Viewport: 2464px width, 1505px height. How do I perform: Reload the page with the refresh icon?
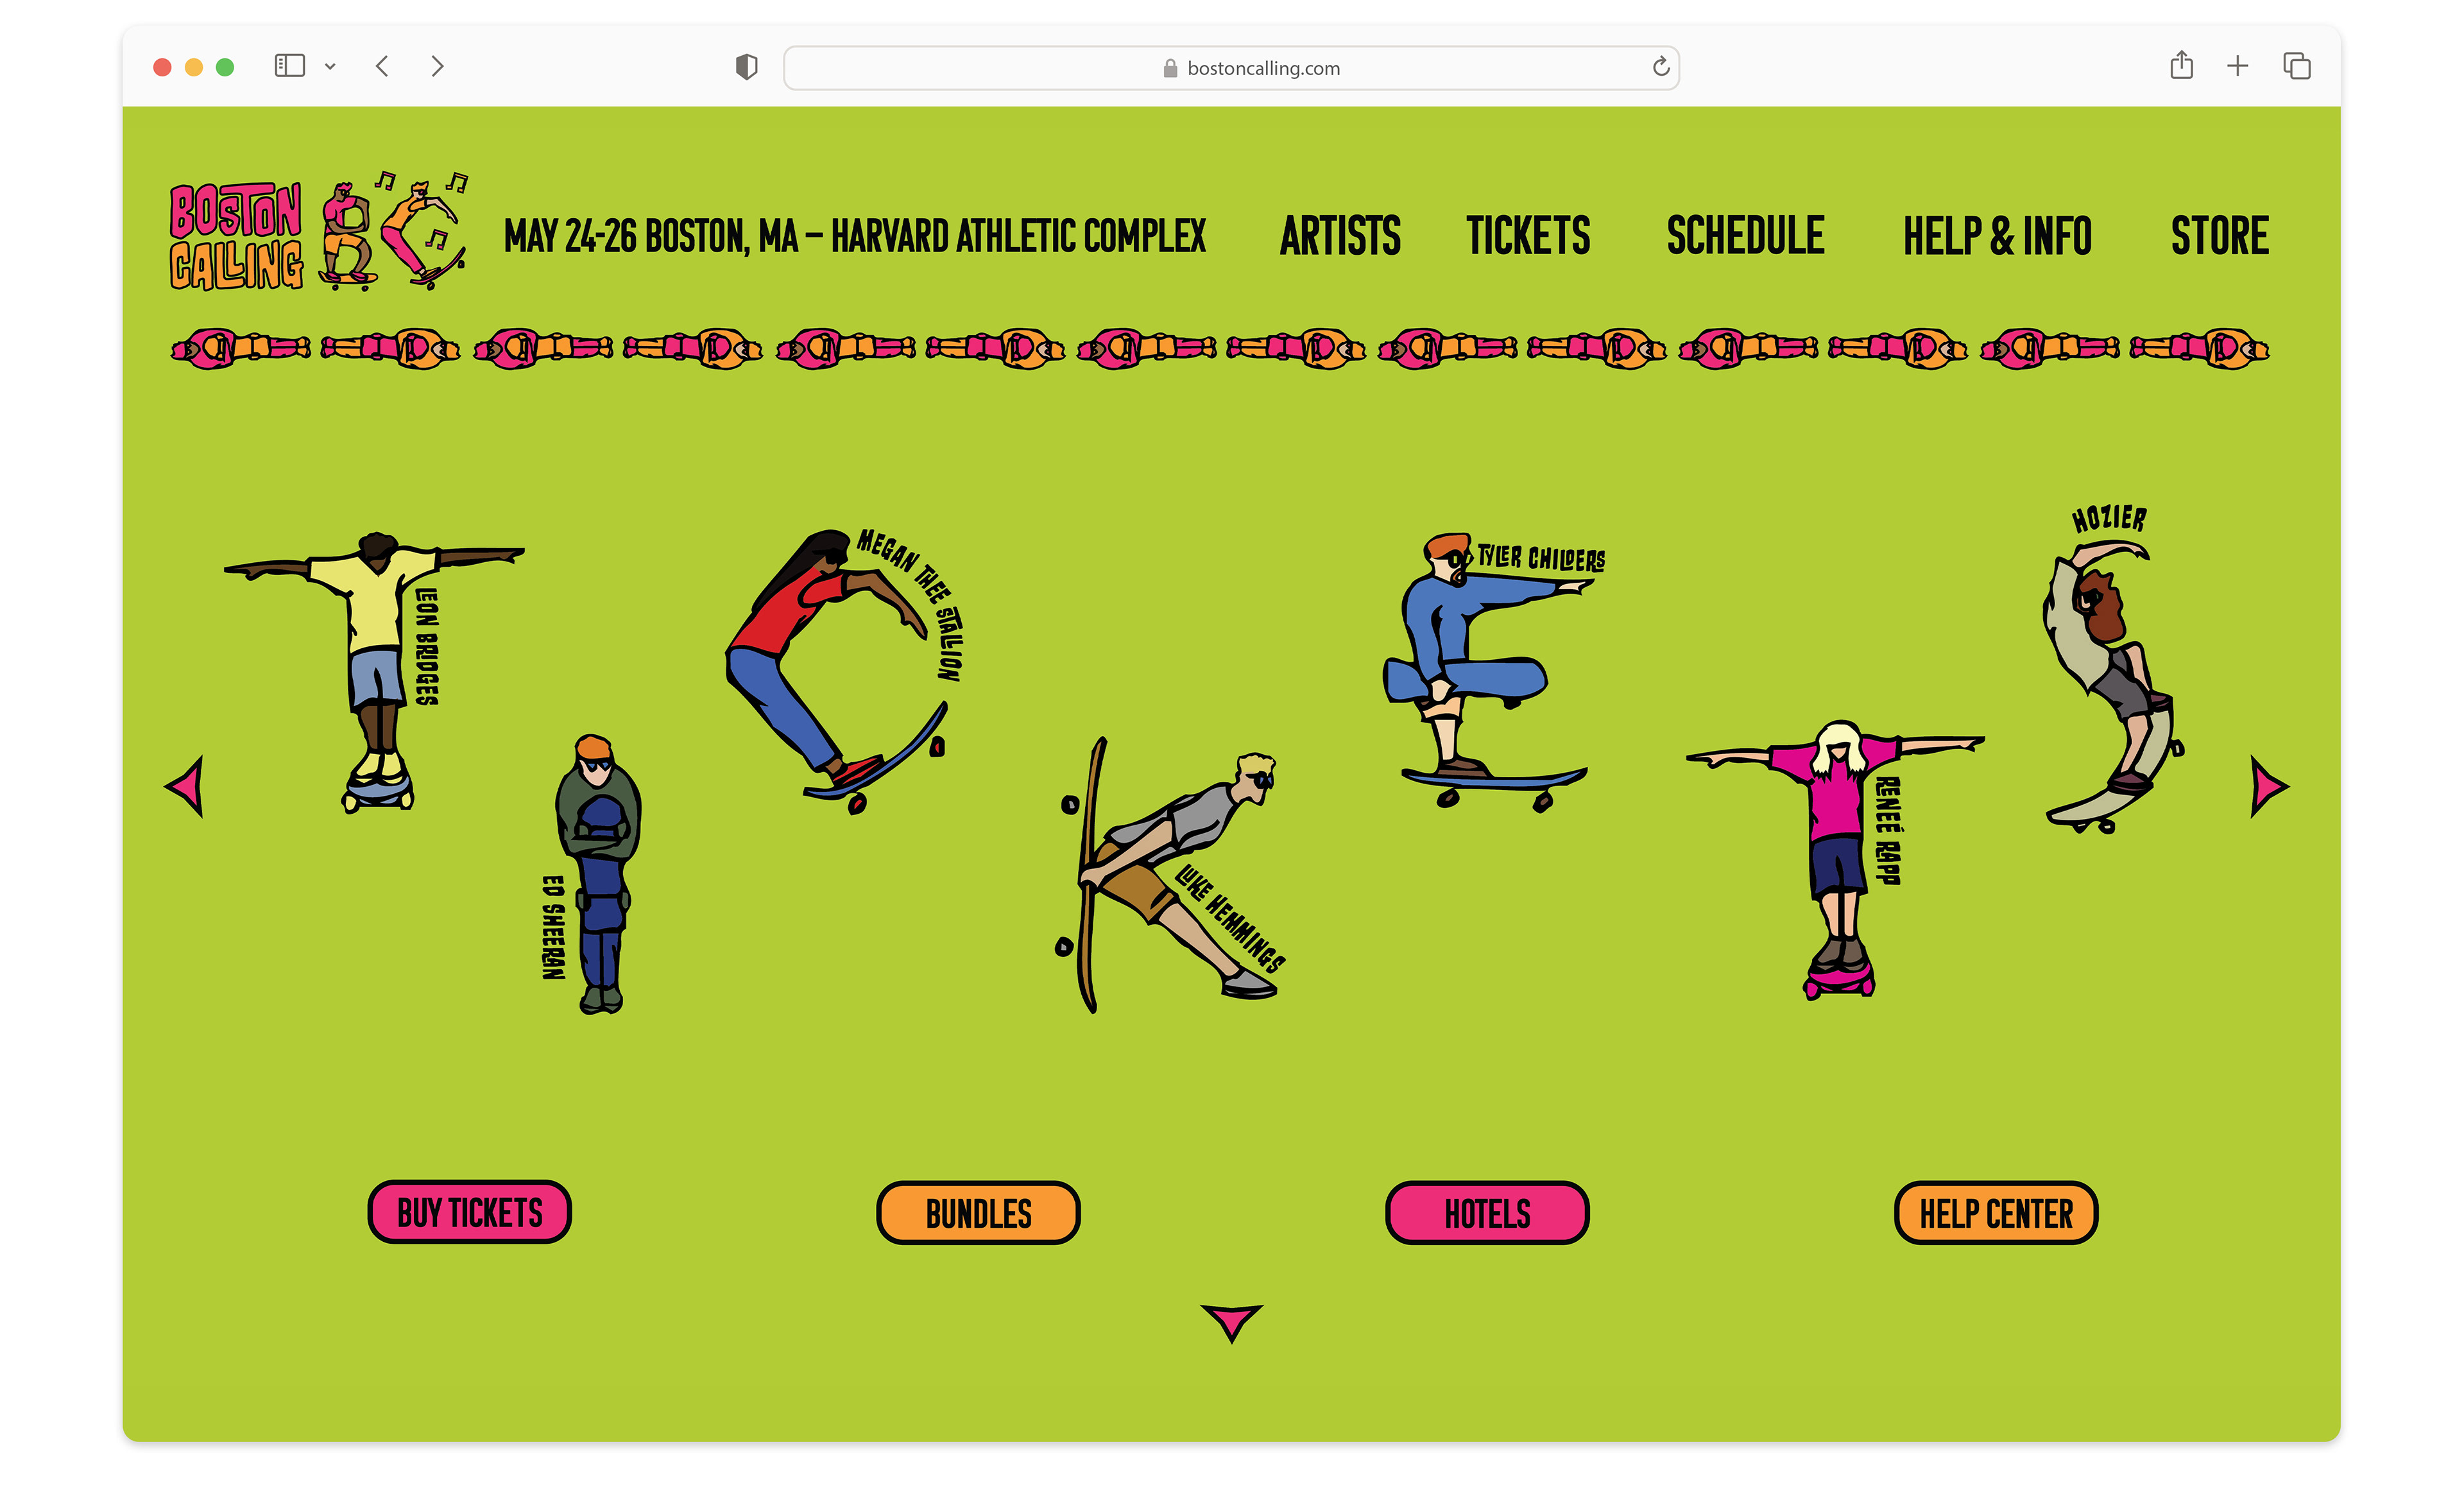1660,67
